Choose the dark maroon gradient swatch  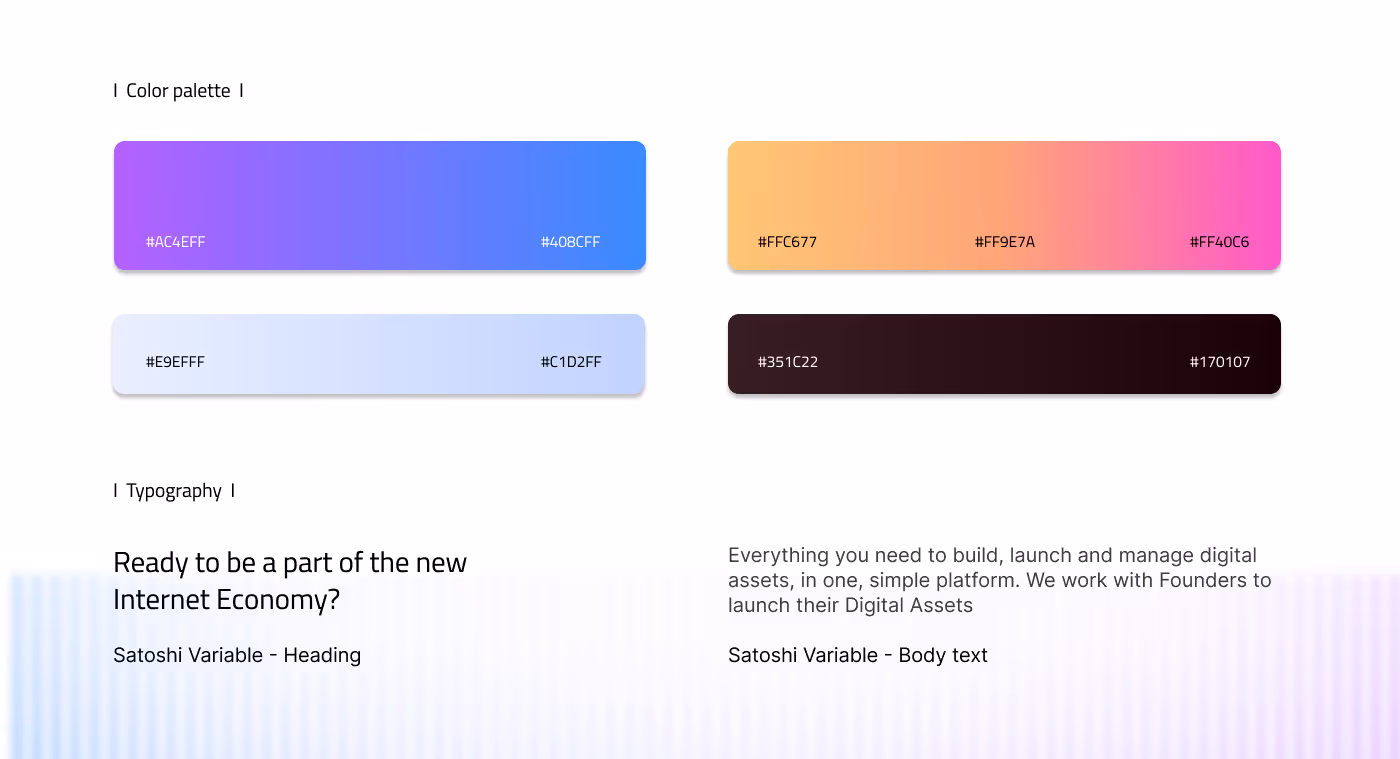(1004, 340)
